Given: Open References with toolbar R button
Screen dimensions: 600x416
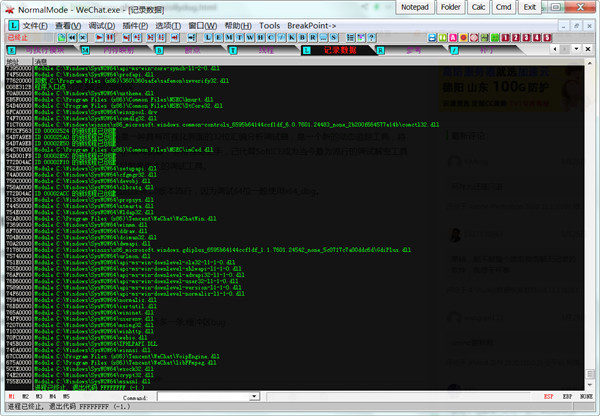Looking at the screenshot, I should (313, 38).
